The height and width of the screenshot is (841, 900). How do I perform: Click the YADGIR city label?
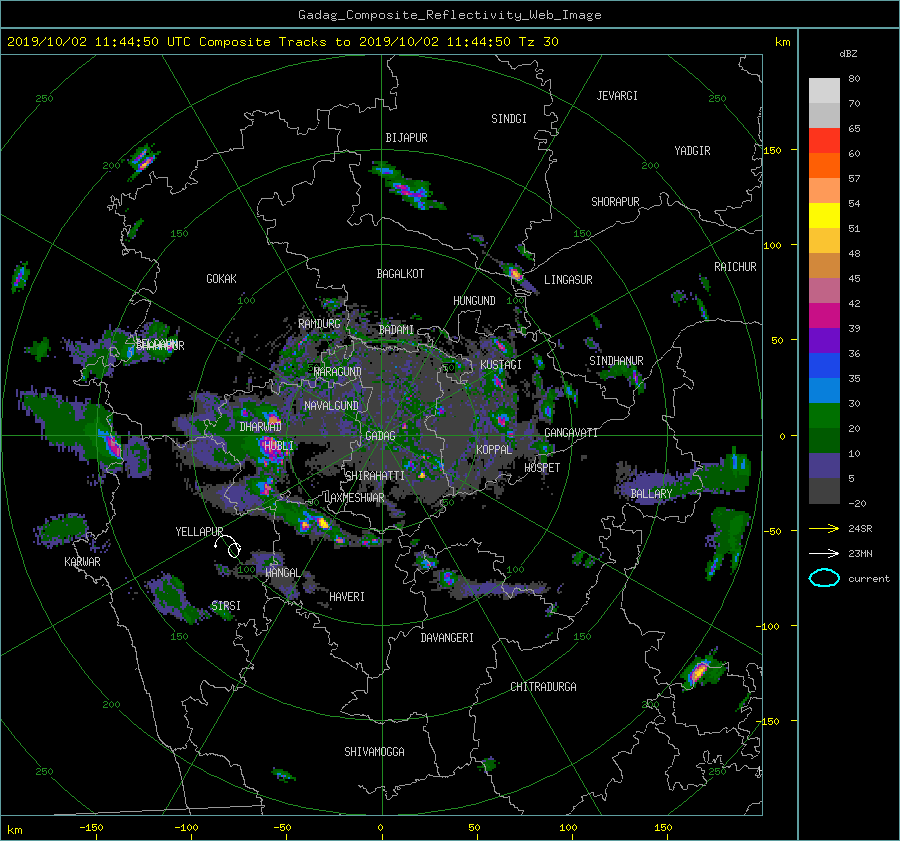692,151
